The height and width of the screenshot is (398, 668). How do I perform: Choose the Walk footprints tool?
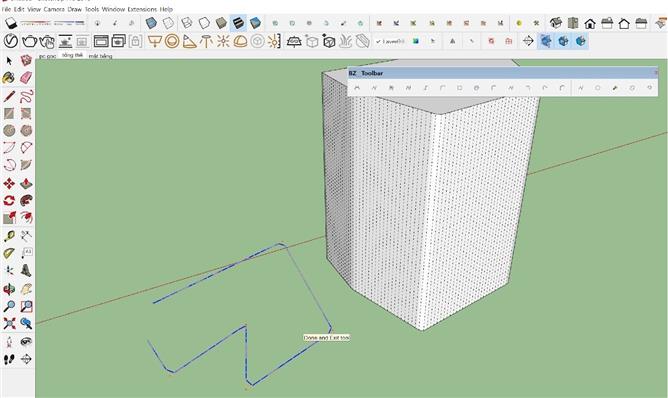point(9,359)
